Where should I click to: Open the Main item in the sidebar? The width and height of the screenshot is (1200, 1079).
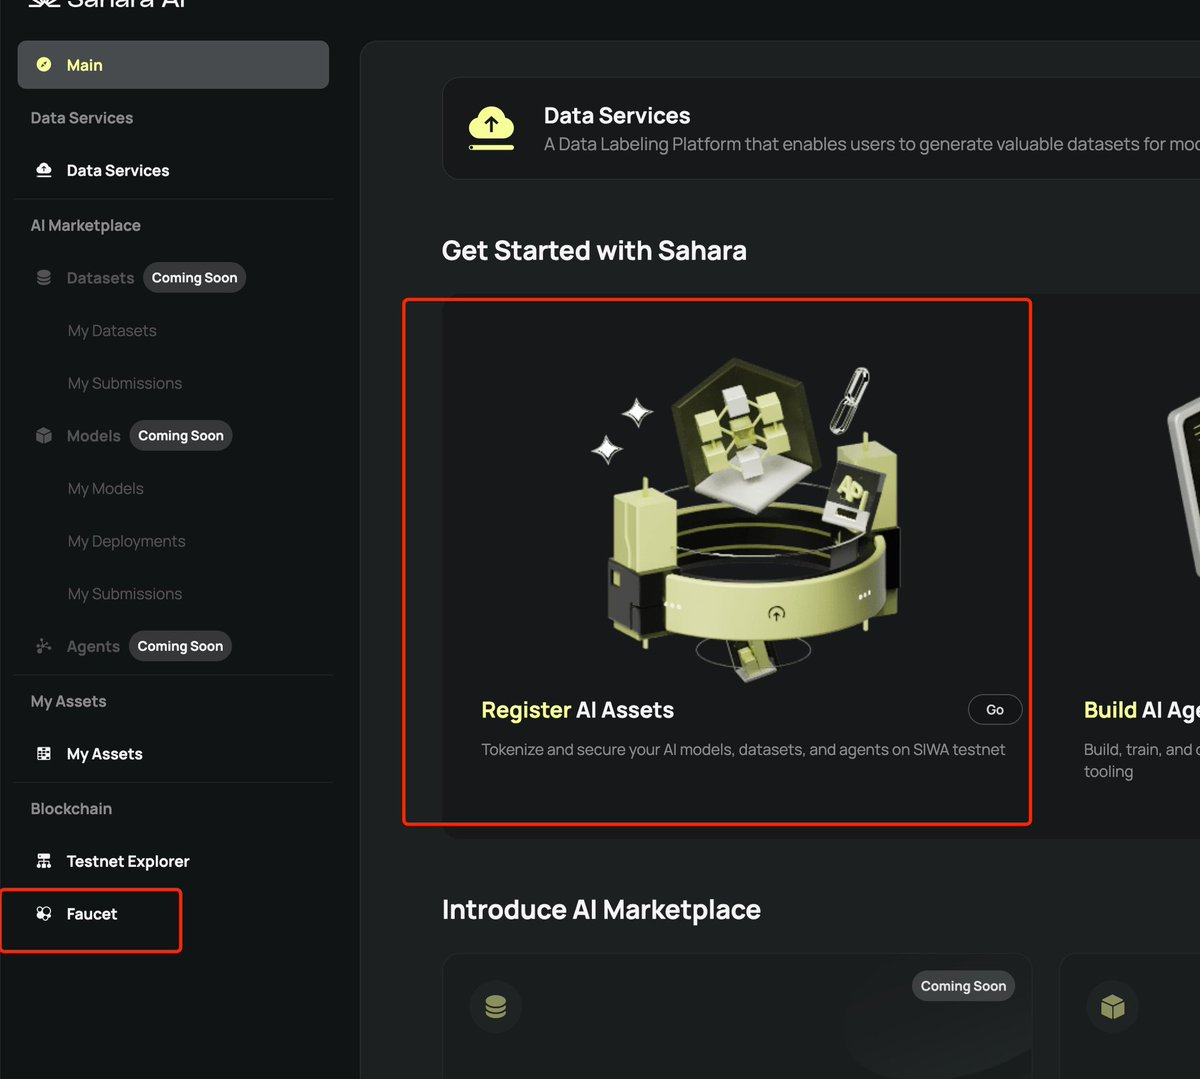[173, 65]
